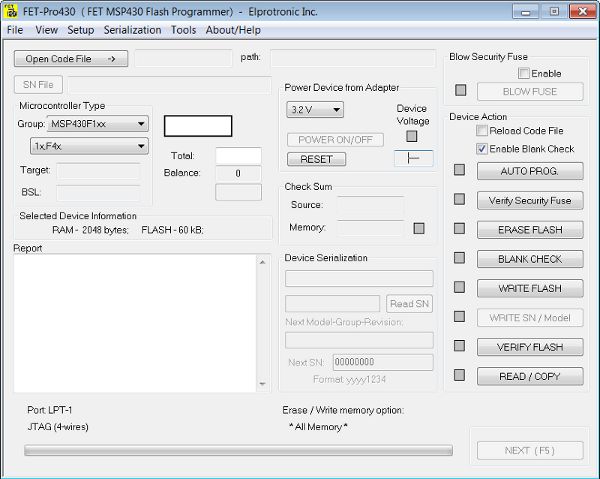The image size is (600, 479).
Task: Click status indicator beside ERASE FLASH
Action: (x=459, y=228)
